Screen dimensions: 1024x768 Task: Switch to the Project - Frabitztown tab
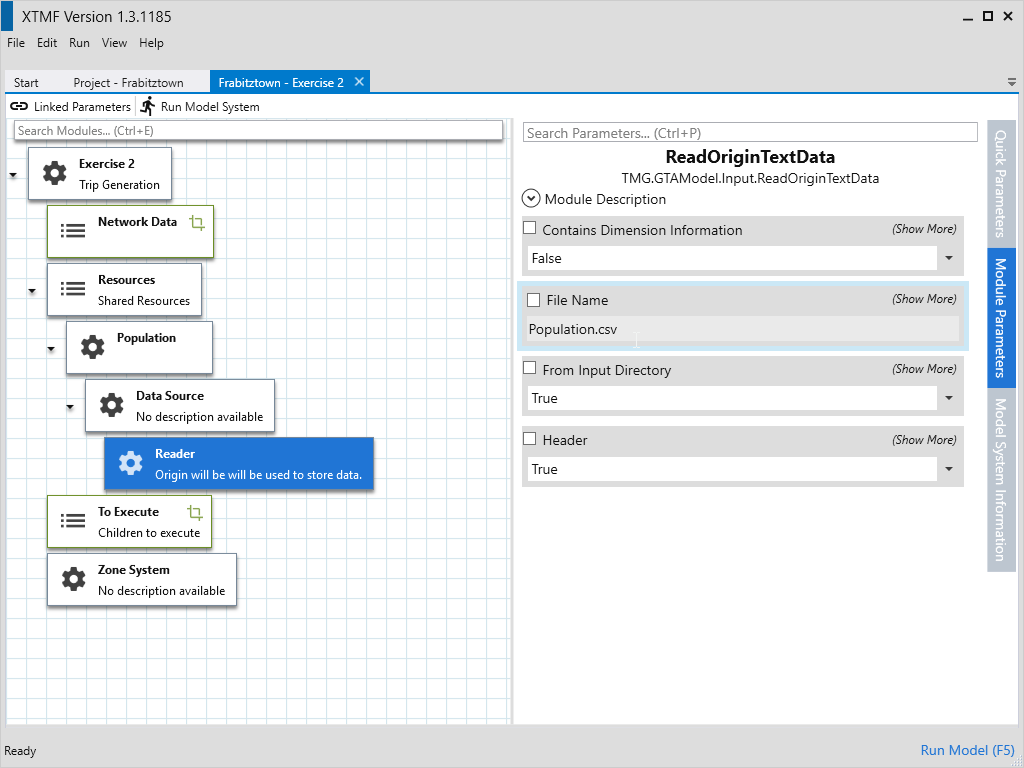[128, 83]
